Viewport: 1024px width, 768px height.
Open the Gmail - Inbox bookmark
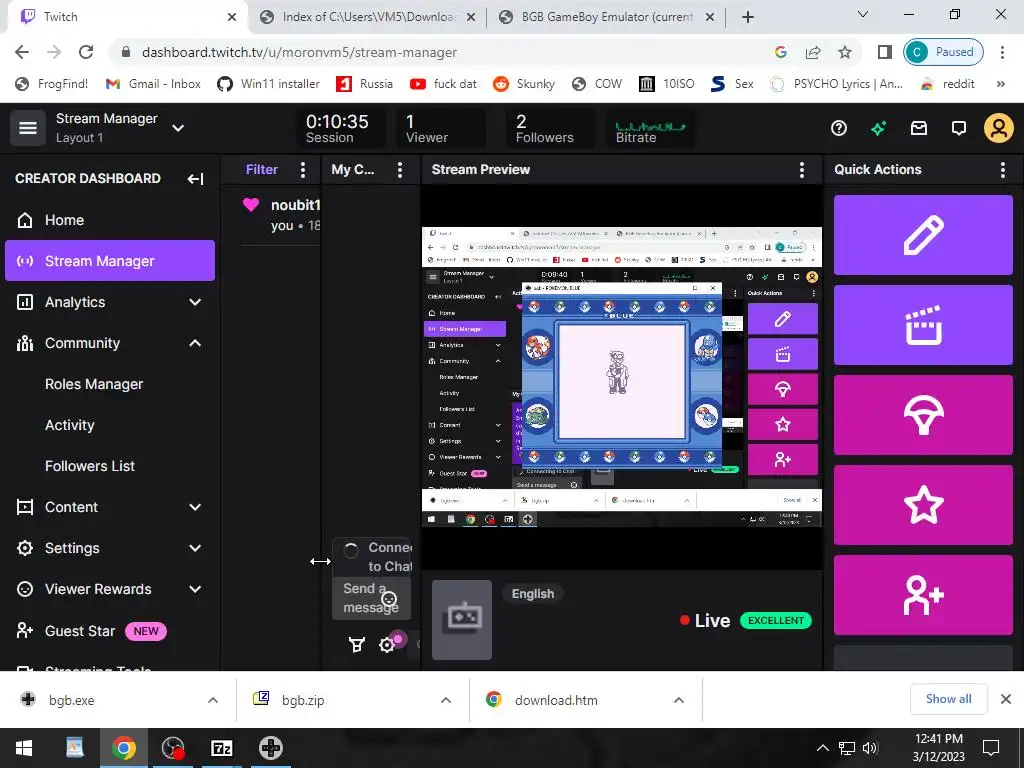153,84
